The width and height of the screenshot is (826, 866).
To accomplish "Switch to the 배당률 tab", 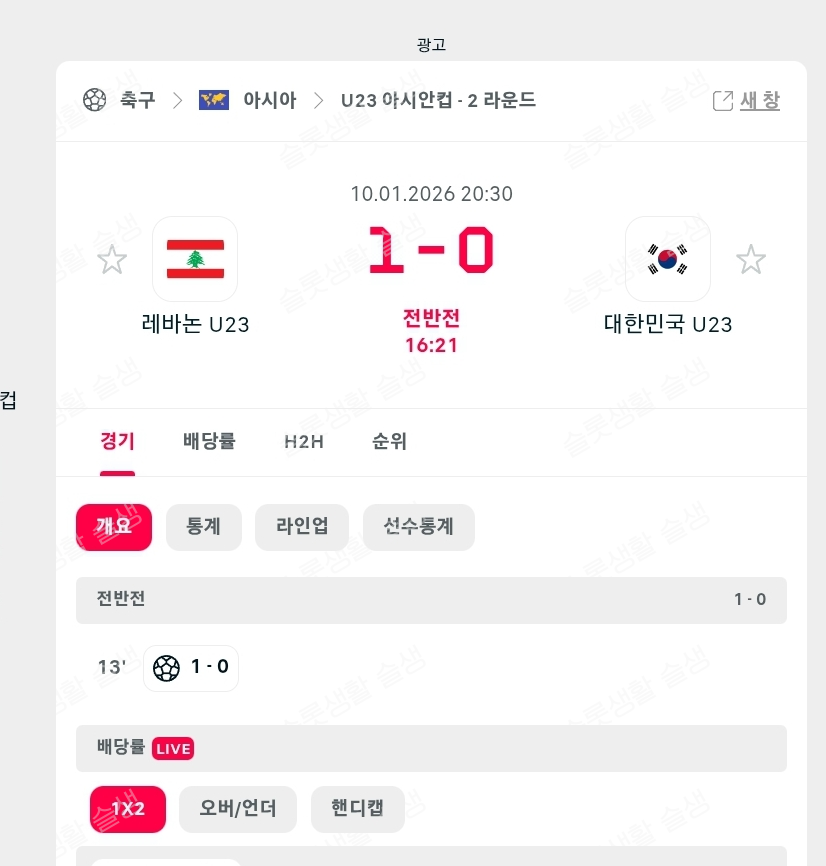I will tap(209, 441).
